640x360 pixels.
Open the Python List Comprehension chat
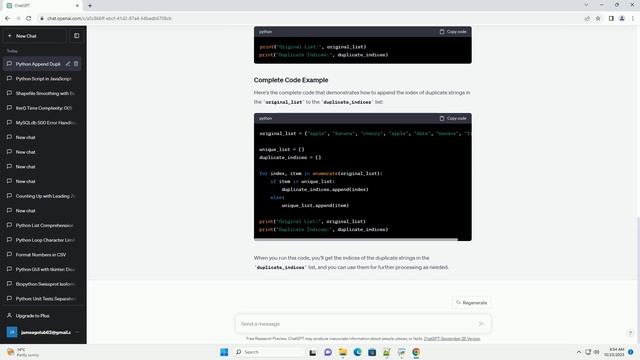point(42,225)
